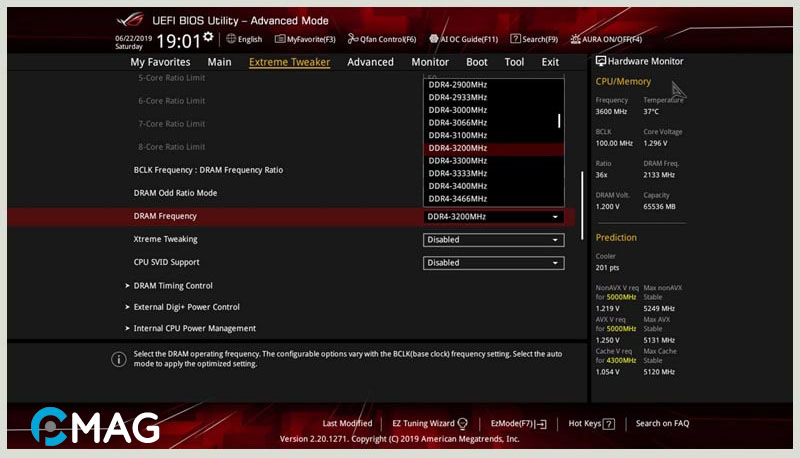Click the info icon in help area
The image size is (800, 458).
point(118,359)
